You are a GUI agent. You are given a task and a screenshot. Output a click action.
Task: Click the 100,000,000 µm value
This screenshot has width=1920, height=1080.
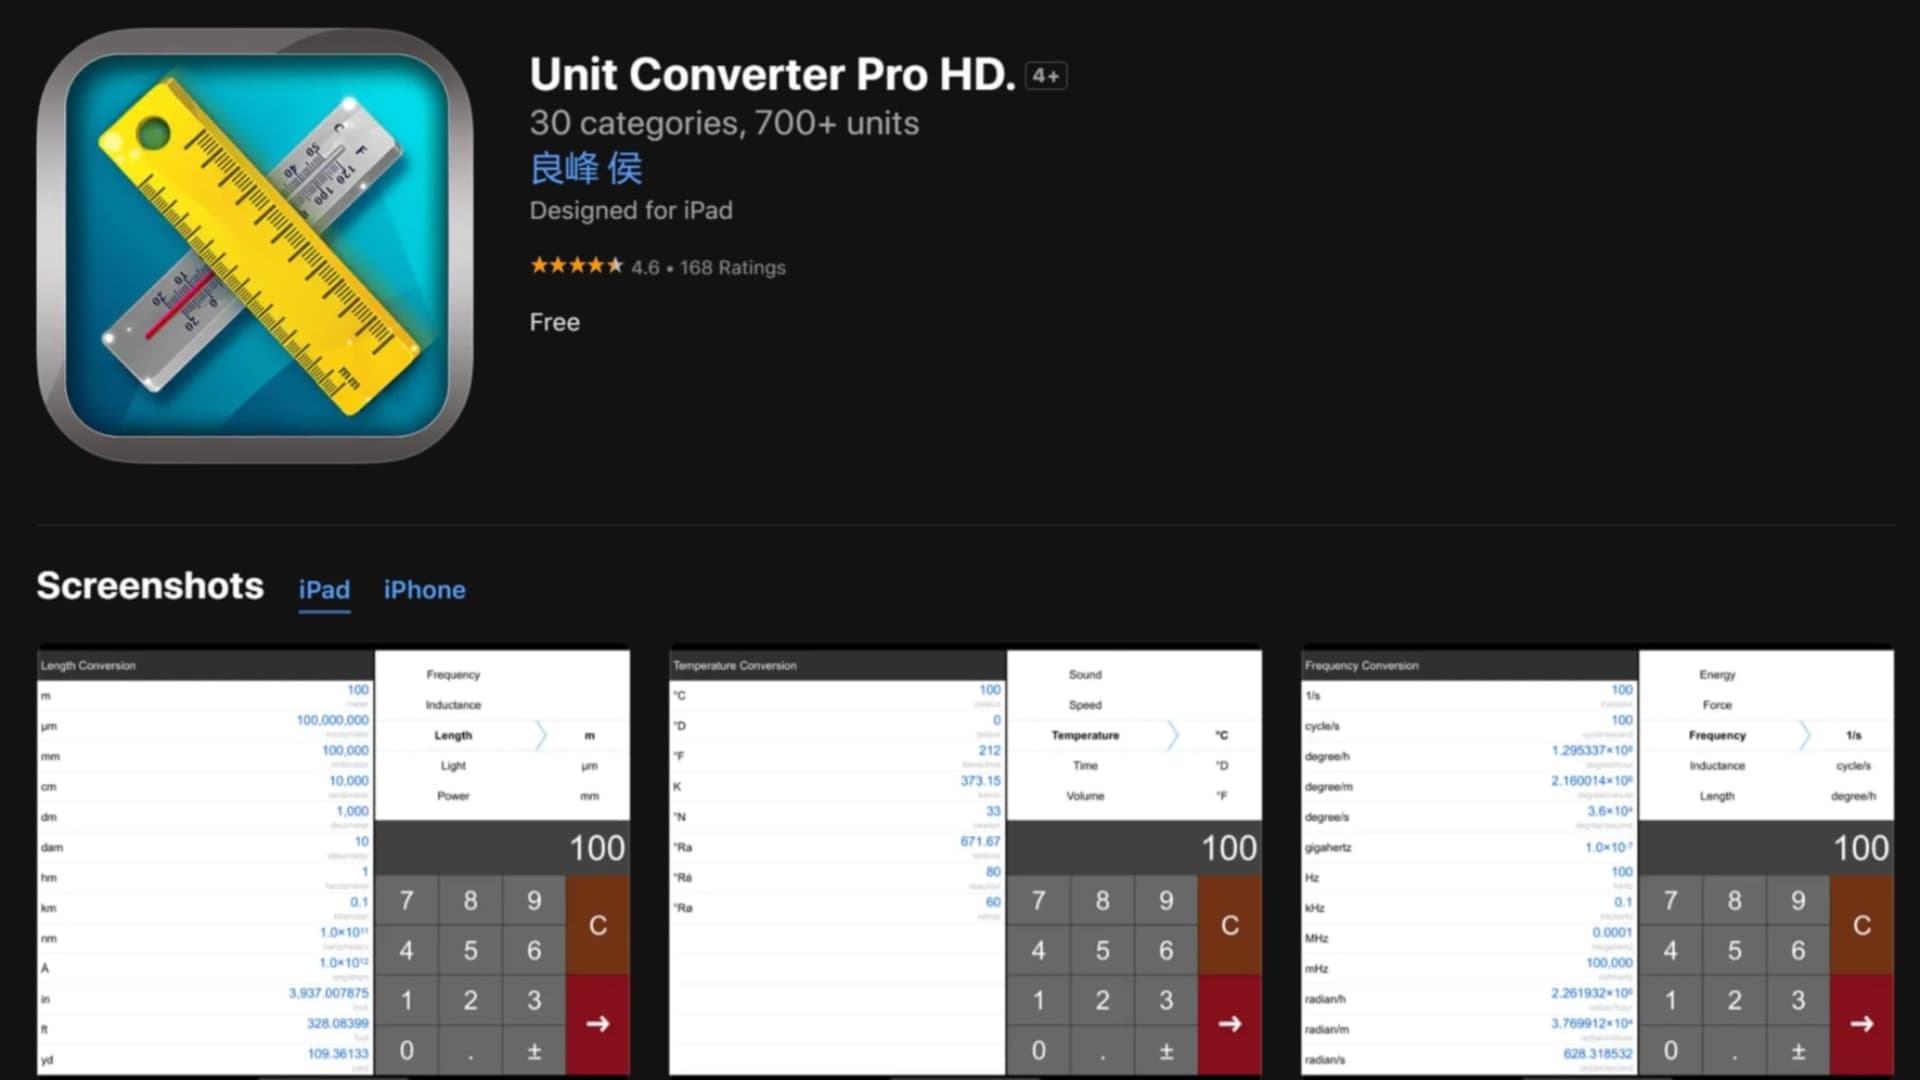(x=332, y=720)
